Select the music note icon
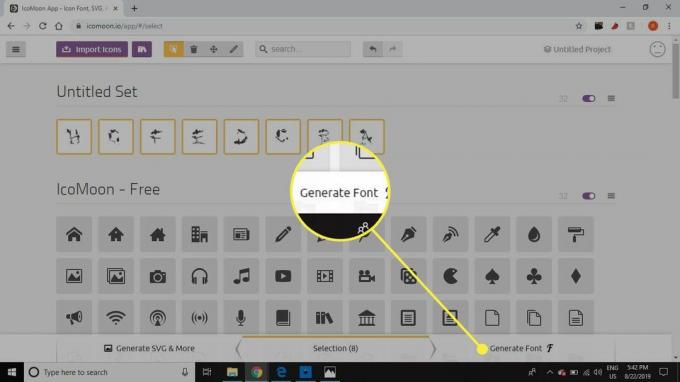 [x=241, y=276]
